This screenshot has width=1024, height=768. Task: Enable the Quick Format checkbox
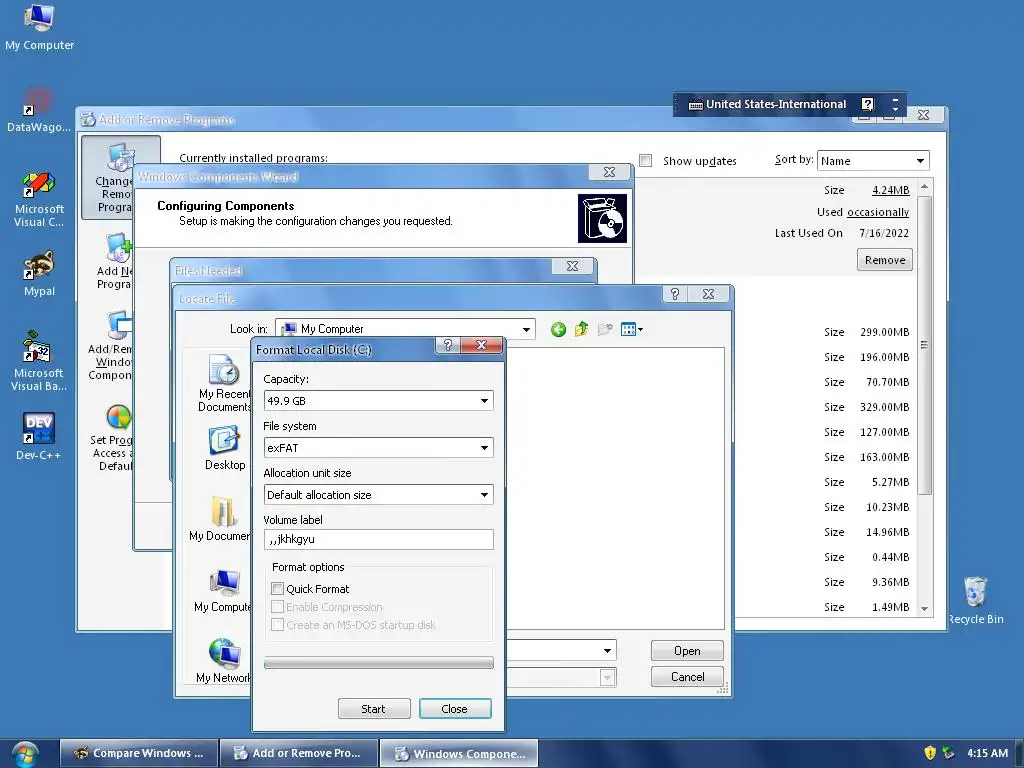point(278,588)
